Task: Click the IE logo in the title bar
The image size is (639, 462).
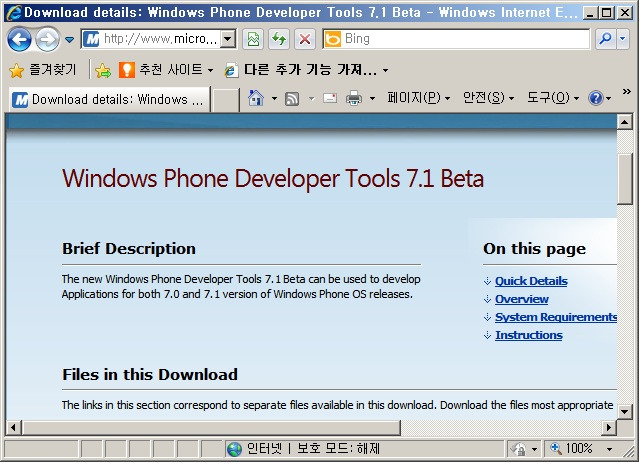Action: point(14,13)
